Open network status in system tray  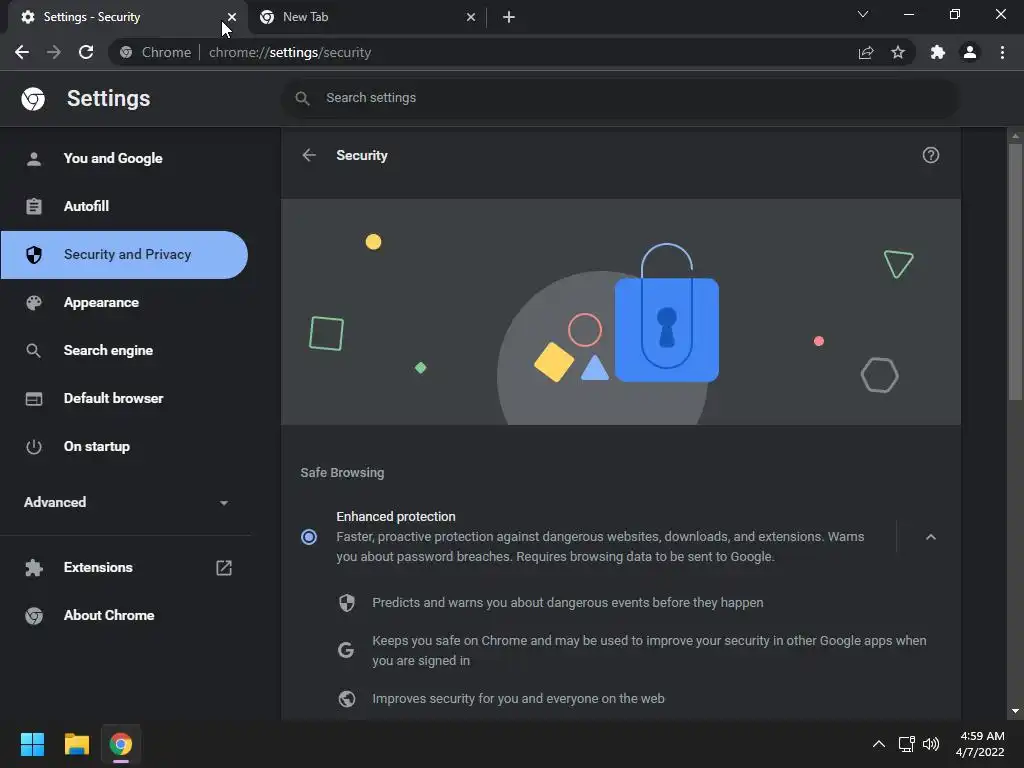coord(906,744)
